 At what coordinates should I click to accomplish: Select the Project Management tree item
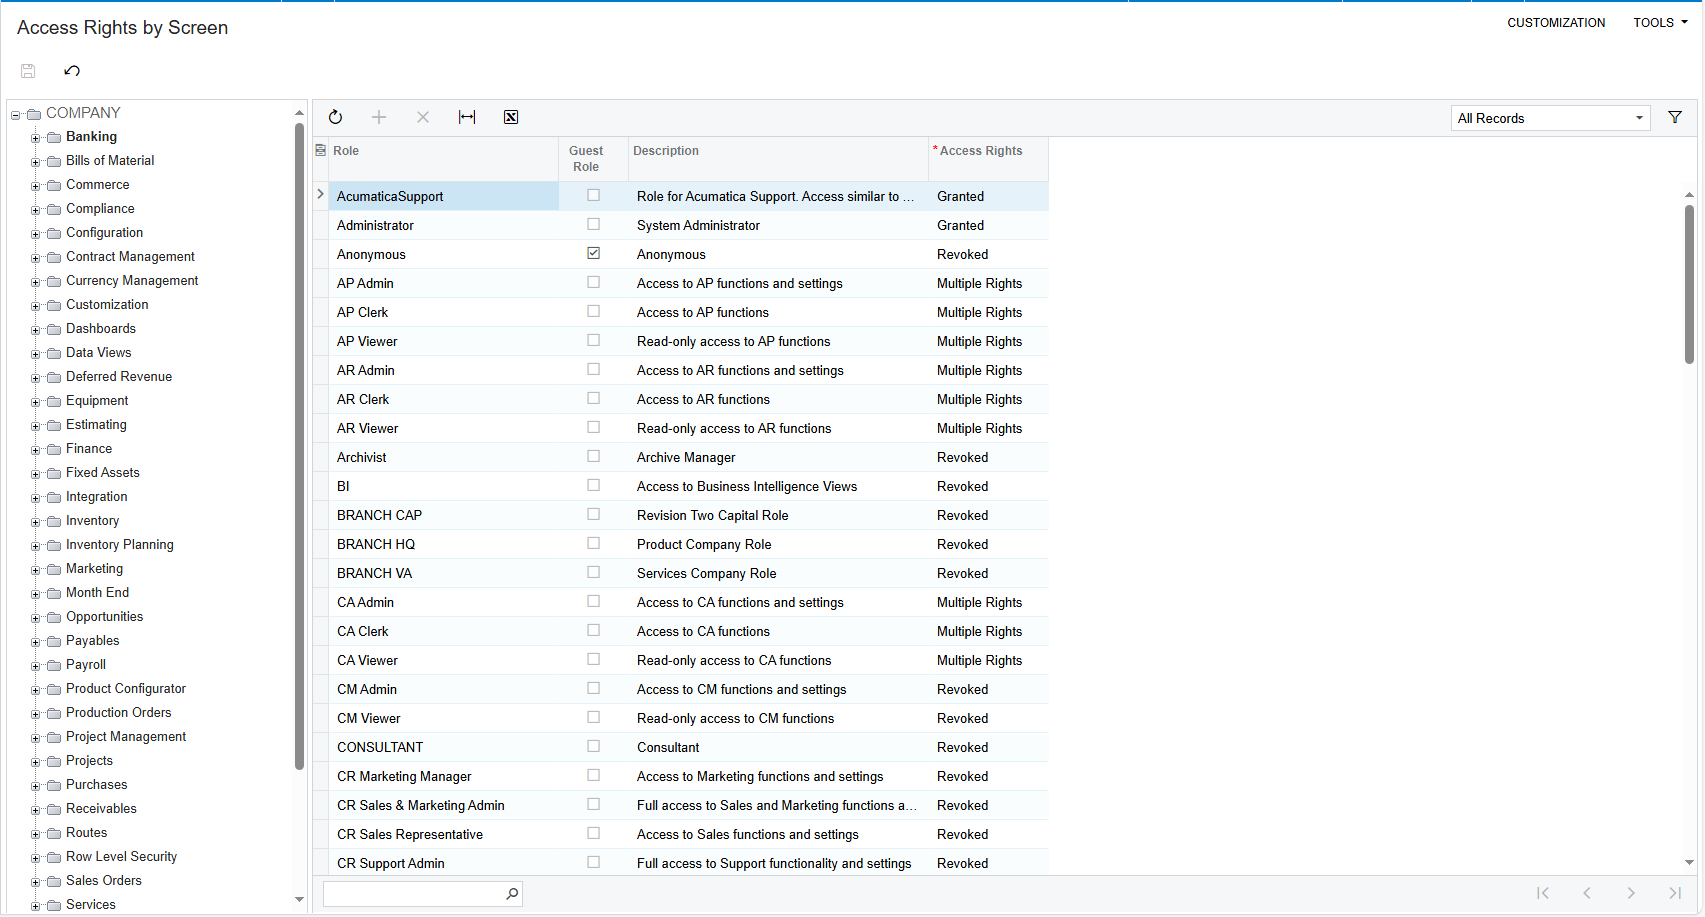(x=126, y=737)
